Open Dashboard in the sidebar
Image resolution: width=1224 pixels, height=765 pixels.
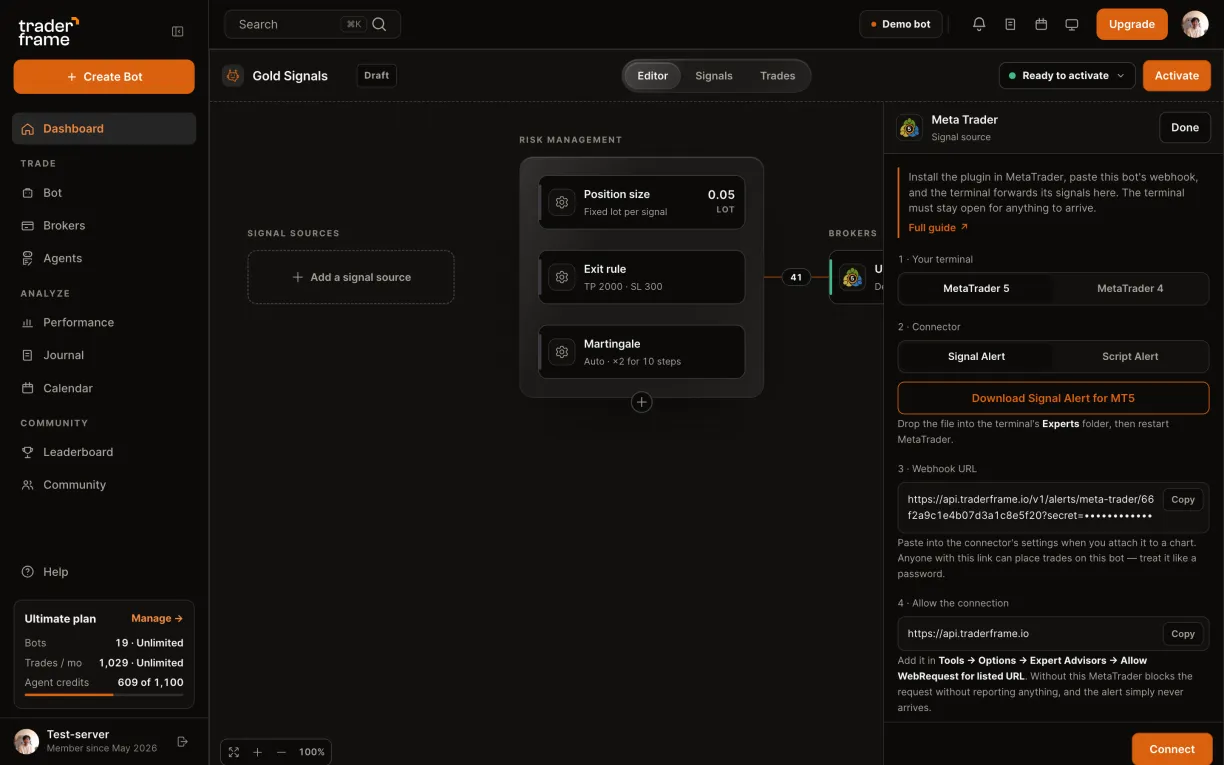pyautogui.click(x=104, y=128)
